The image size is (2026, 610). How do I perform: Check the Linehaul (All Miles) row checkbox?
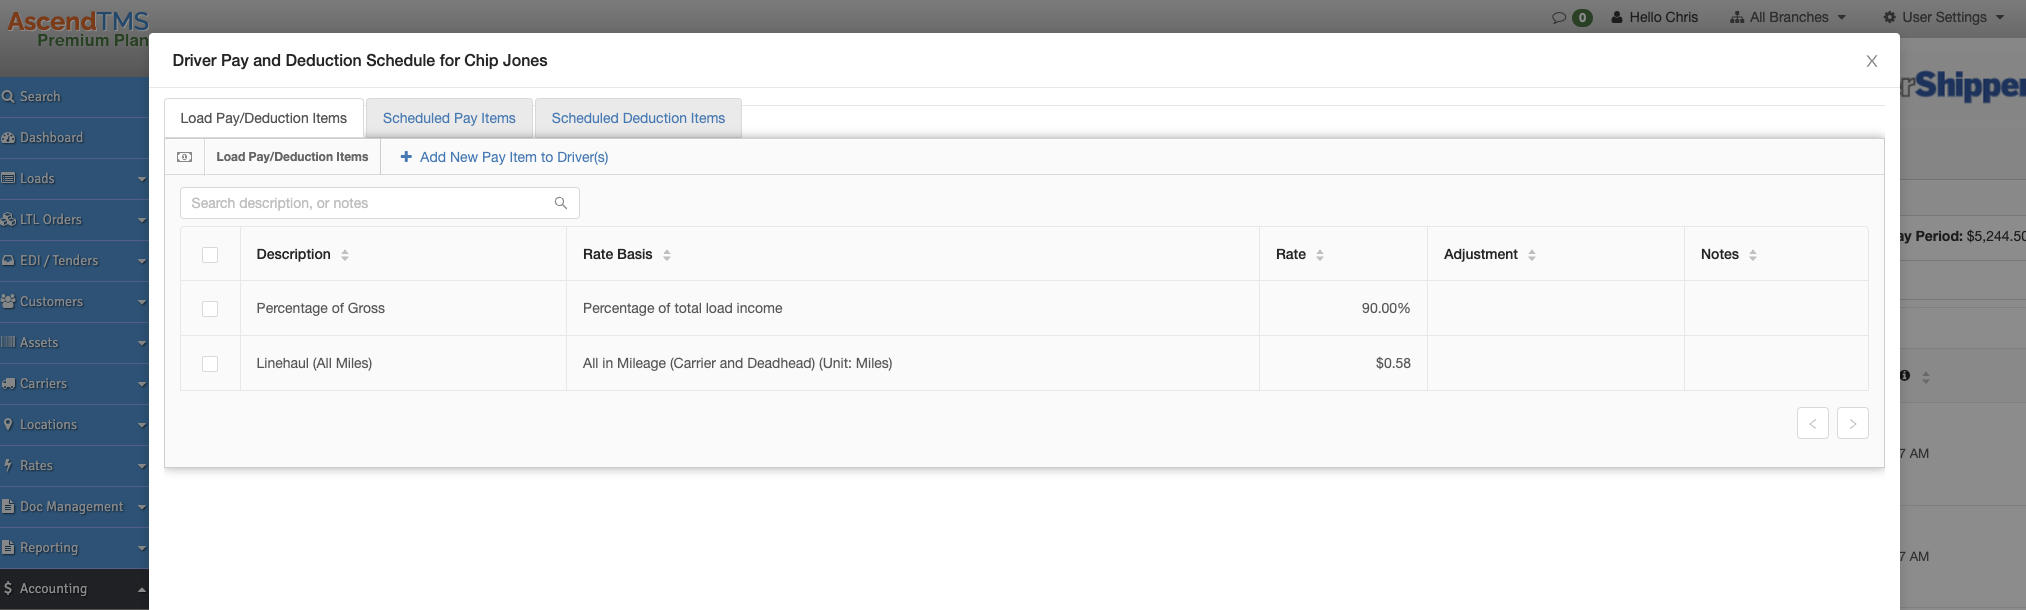click(210, 364)
